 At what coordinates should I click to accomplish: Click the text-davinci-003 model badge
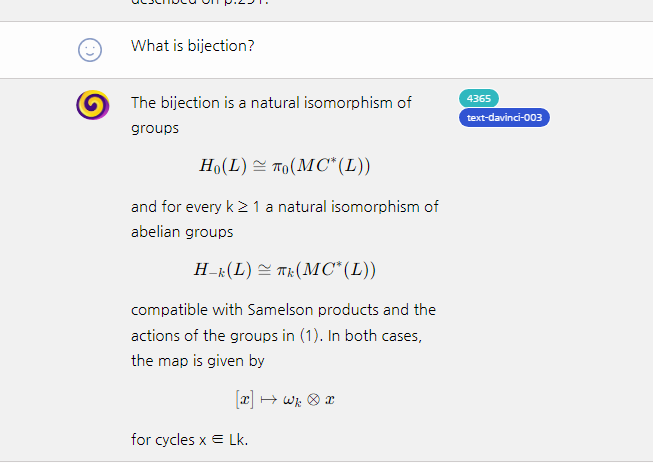coord(504,118)
